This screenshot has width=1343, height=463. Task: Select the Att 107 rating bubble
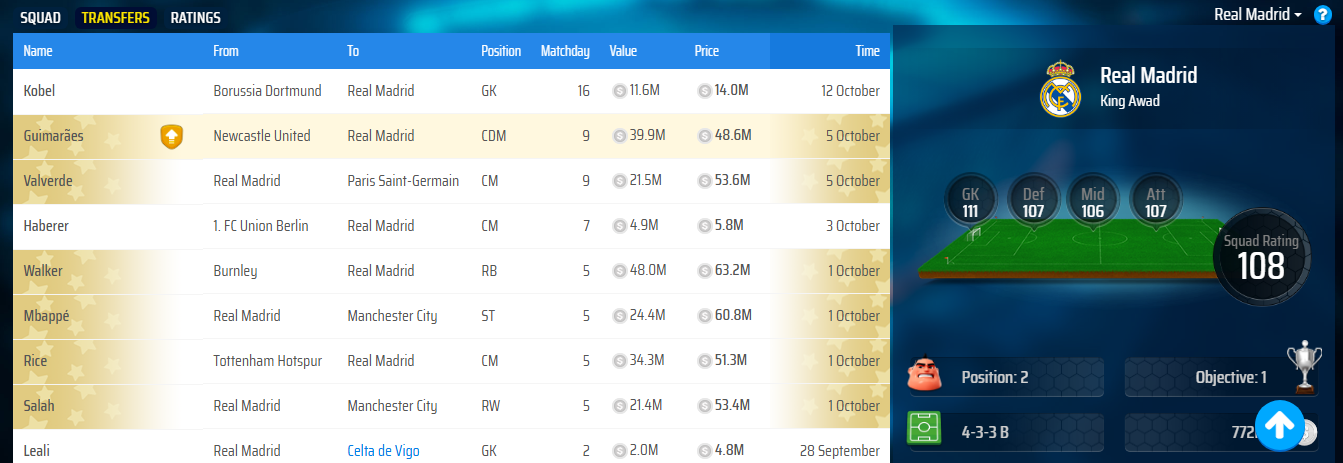(x=1153, y=198)
